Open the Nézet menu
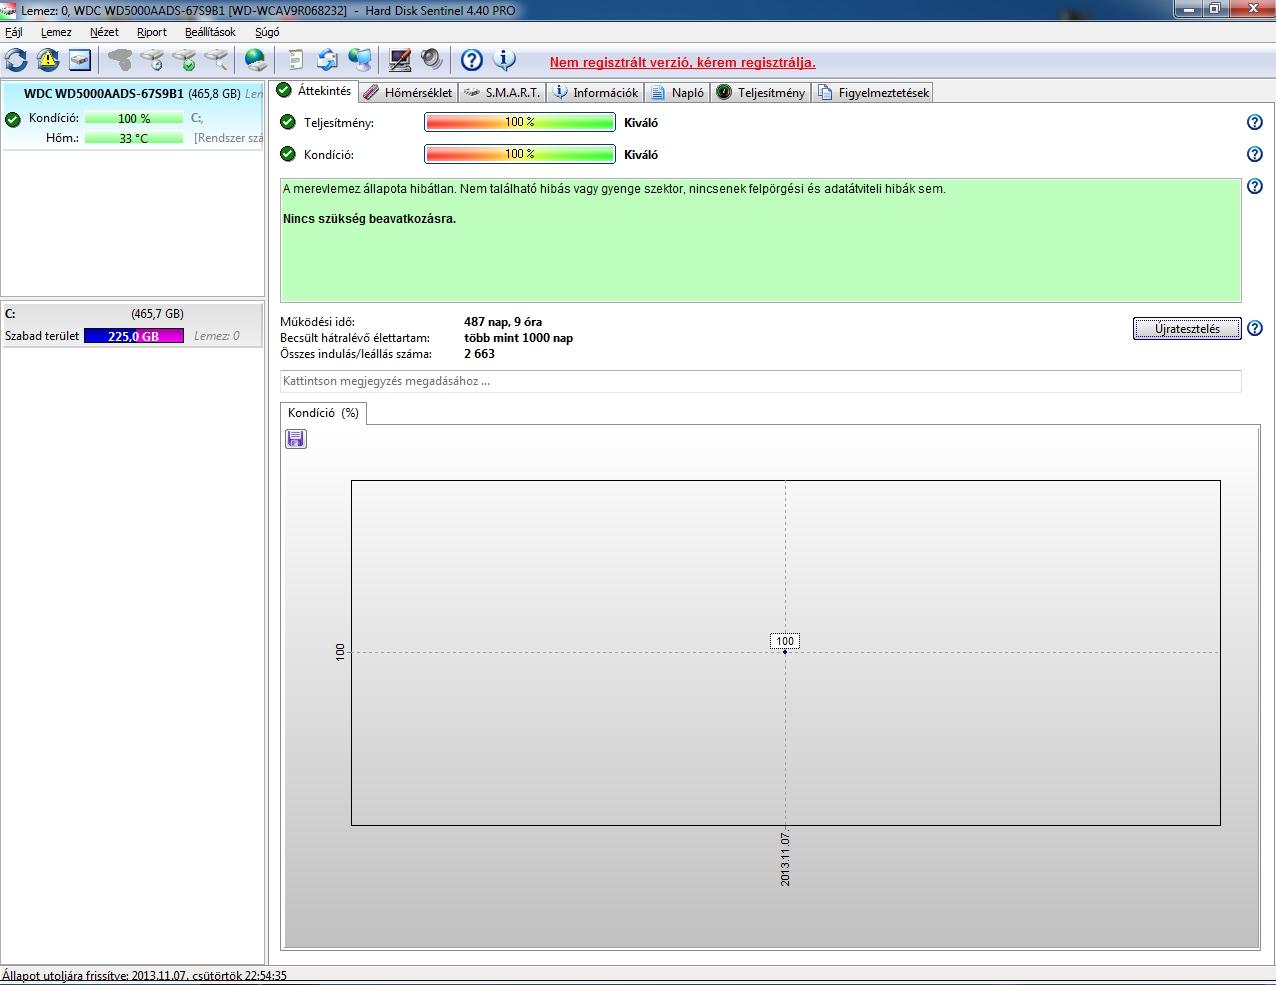The width and height of the screenshot is (1276, 985). coord(104,32)
